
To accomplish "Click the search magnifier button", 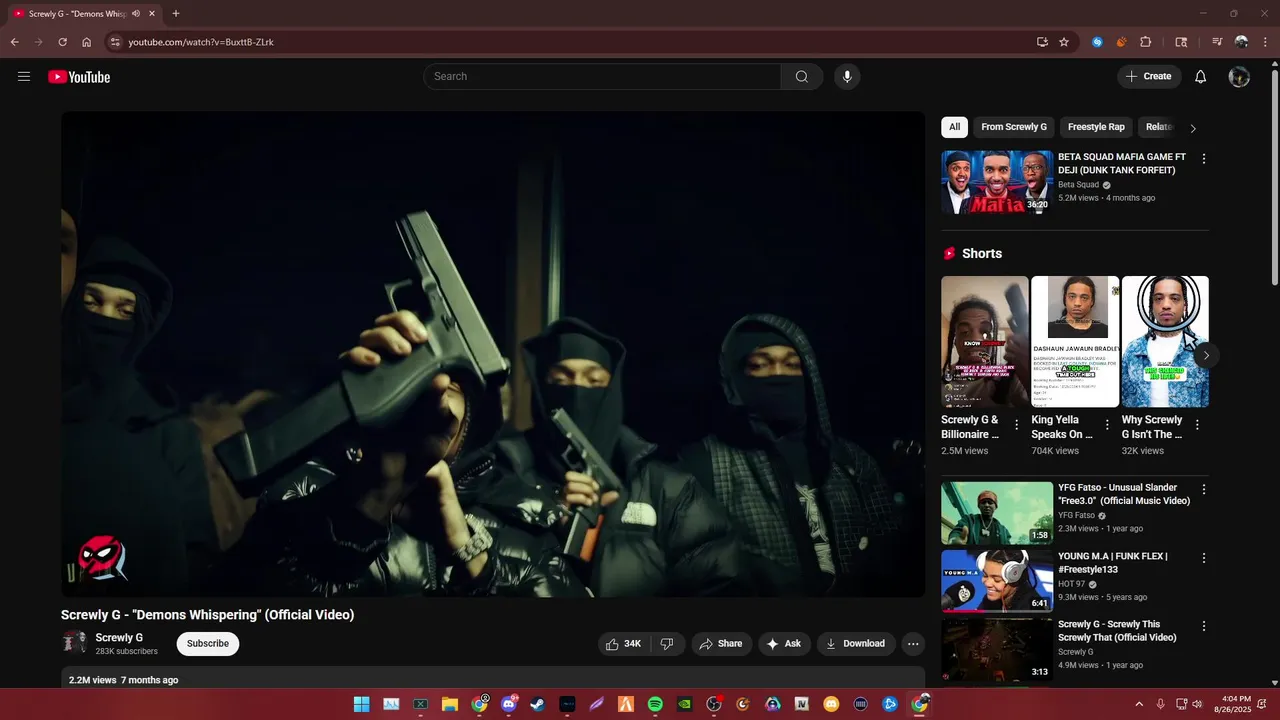I will point(802,77).
